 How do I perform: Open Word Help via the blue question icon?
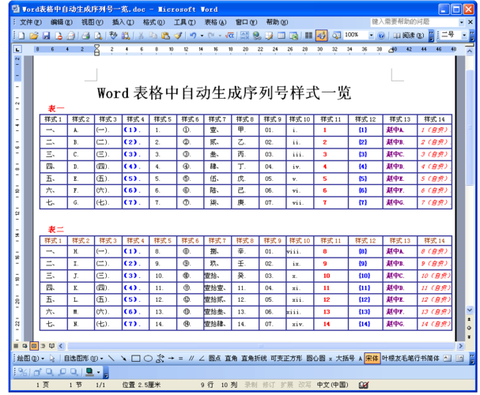(x=382, y=35)
